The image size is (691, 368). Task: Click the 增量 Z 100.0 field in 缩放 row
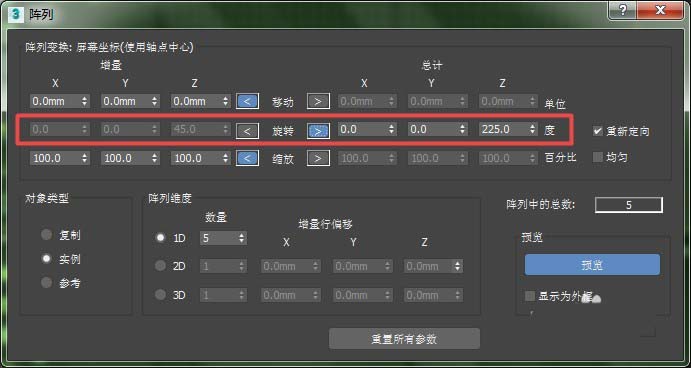[201, 158]
